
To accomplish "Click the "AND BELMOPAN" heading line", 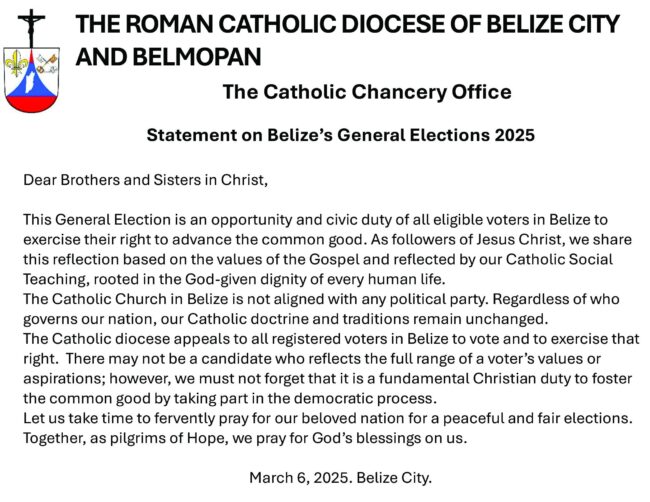I will (169, 57).
